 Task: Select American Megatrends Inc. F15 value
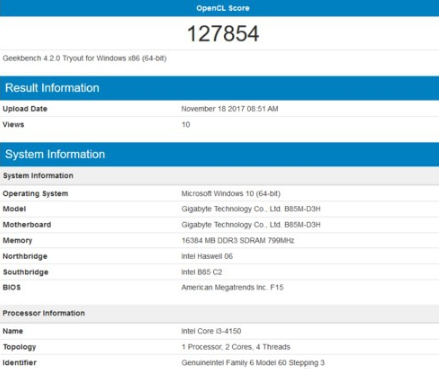tap(232, 287)
